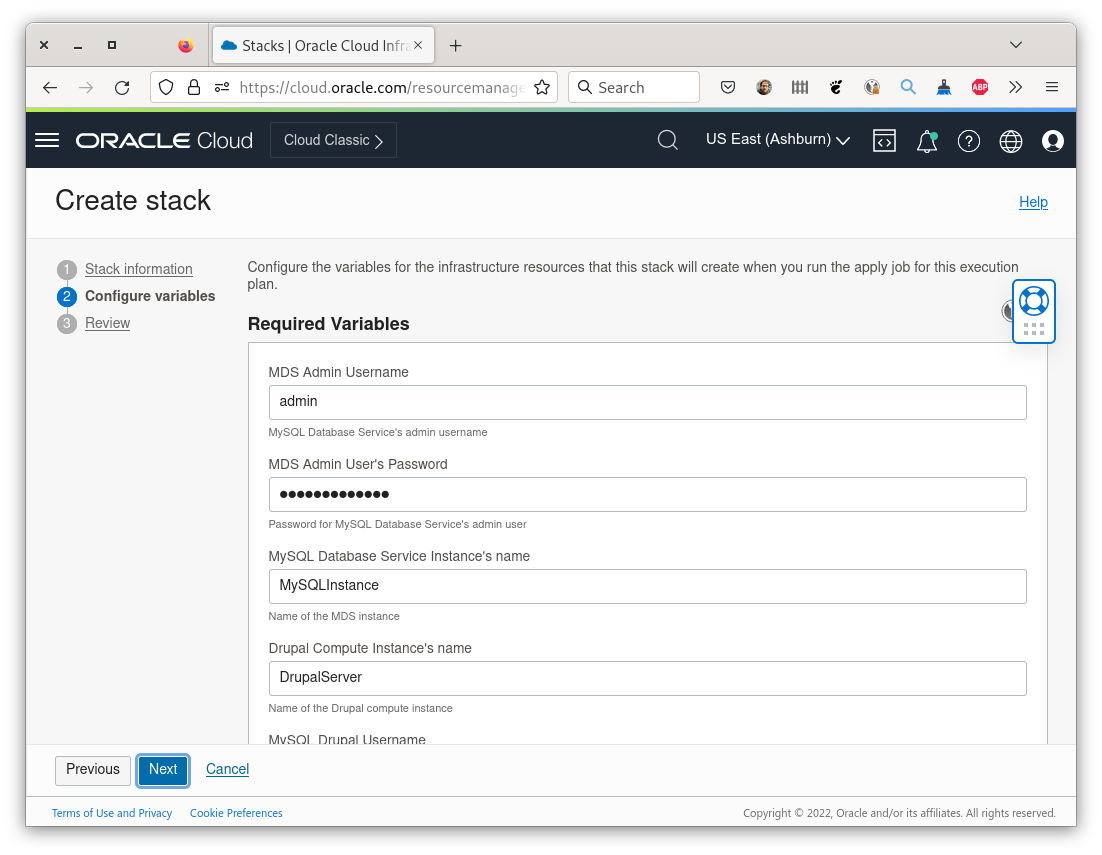Screen dimensions: 1102x855
Task: Open the language globe icon
Action: pos(1010,141)
